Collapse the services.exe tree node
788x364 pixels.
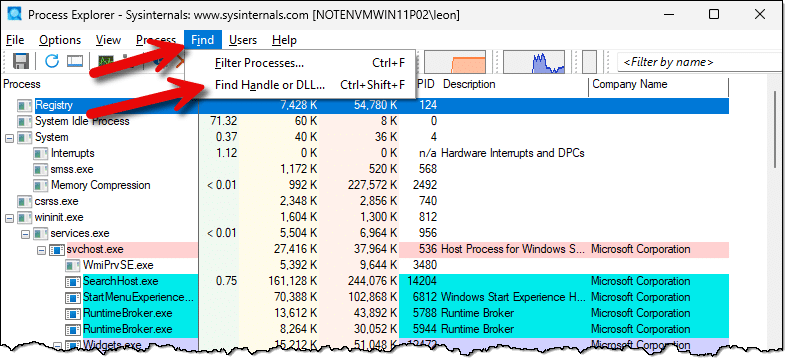(25, 234)
